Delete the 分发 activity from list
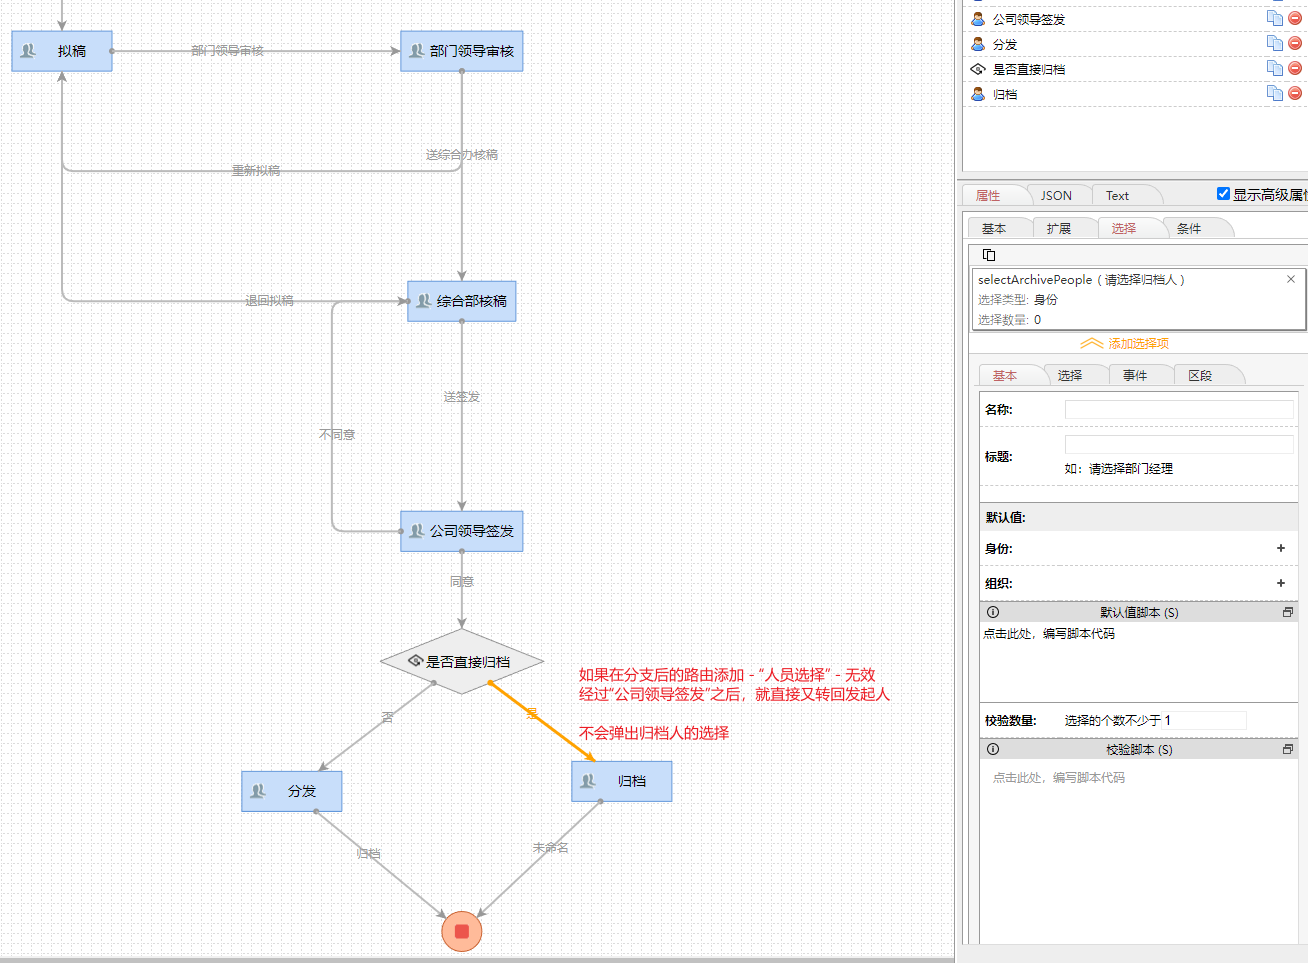Image resolution: width=1308 pixels, height=963 pixels. [x=1295, y=43]
